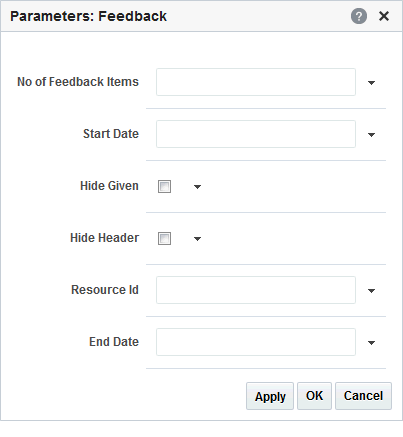Confirm parameters with the OK button
Screen dimensions: 403x437
(314, 396)
